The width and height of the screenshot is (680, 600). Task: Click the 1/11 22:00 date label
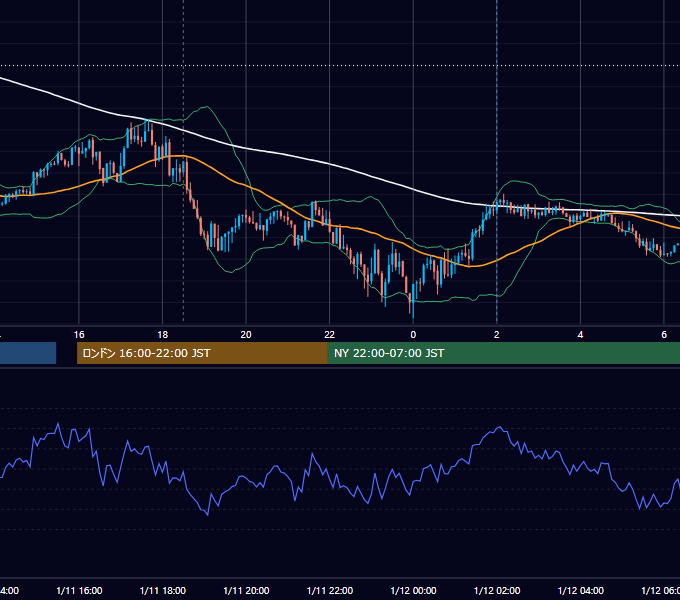(330, 590)
